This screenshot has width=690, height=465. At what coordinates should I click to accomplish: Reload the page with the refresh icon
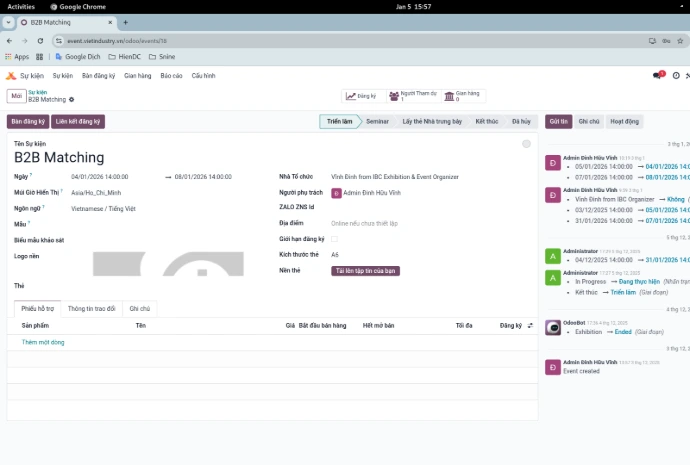[x=41, y=41]
